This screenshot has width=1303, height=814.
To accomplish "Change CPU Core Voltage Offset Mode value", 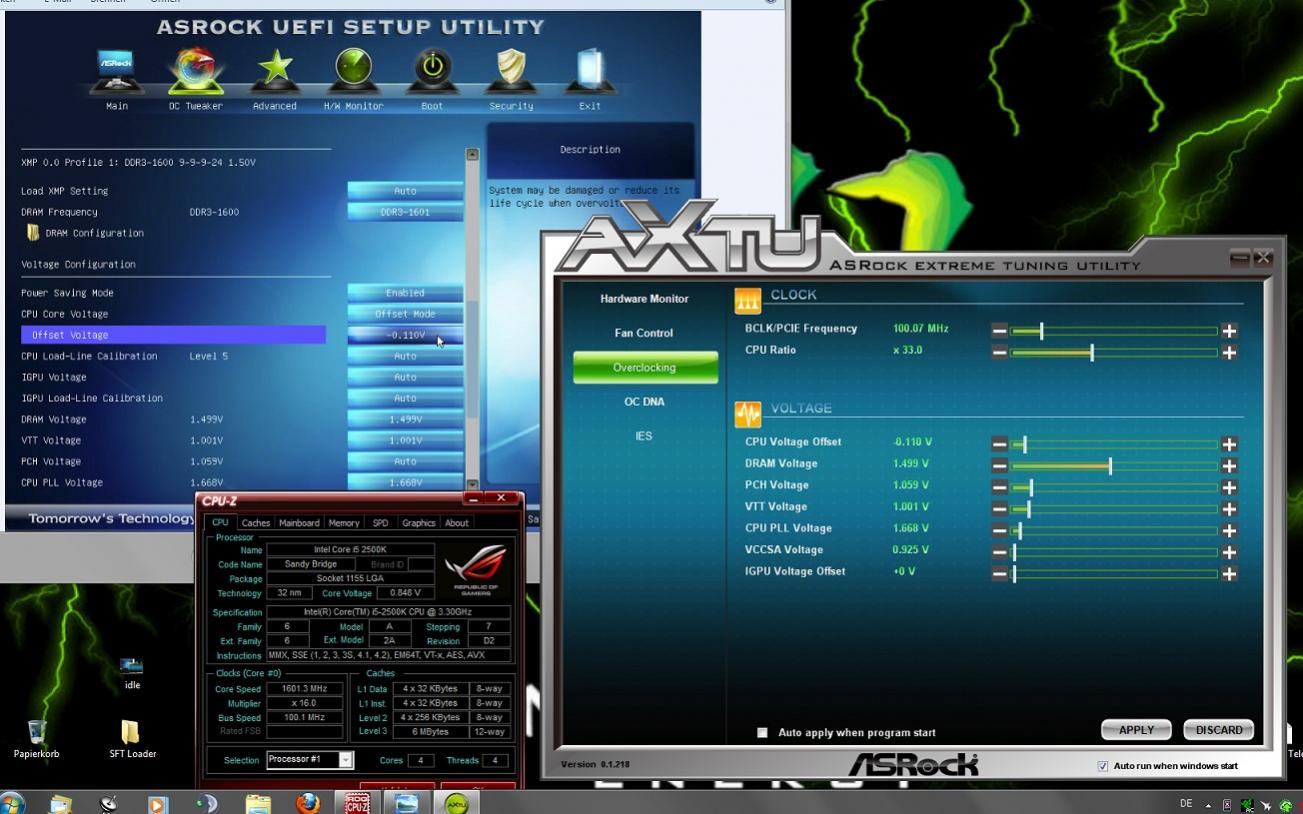I will click(405, 314).
